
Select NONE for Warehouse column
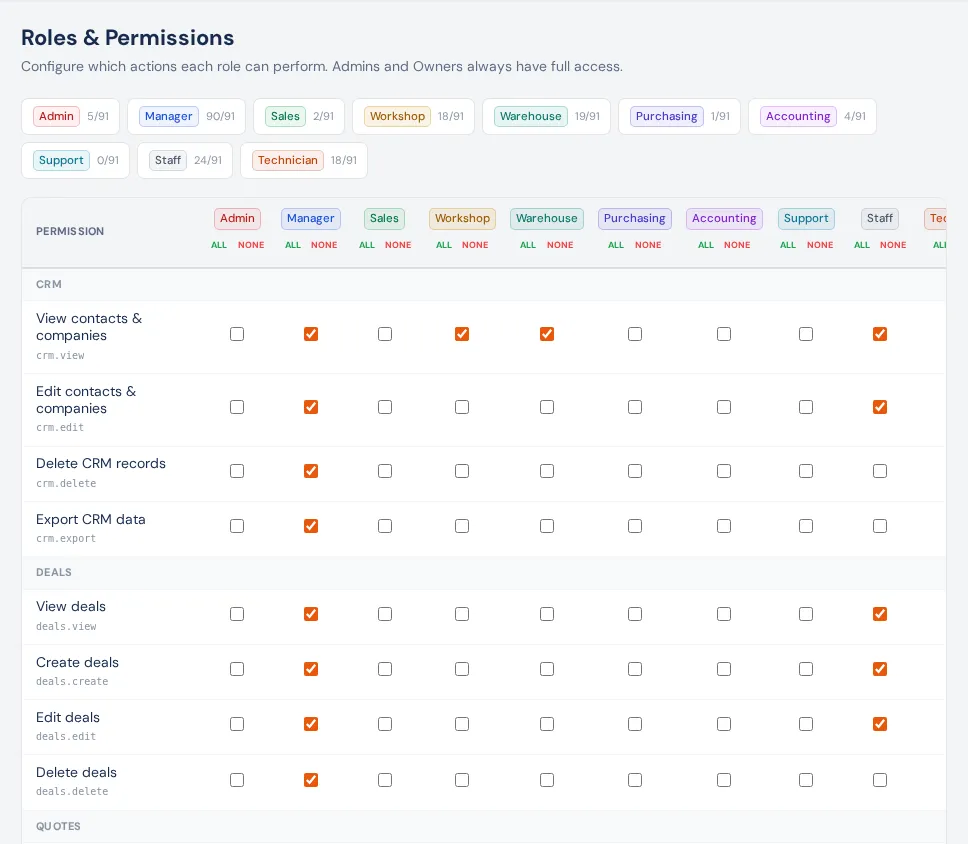560,245
